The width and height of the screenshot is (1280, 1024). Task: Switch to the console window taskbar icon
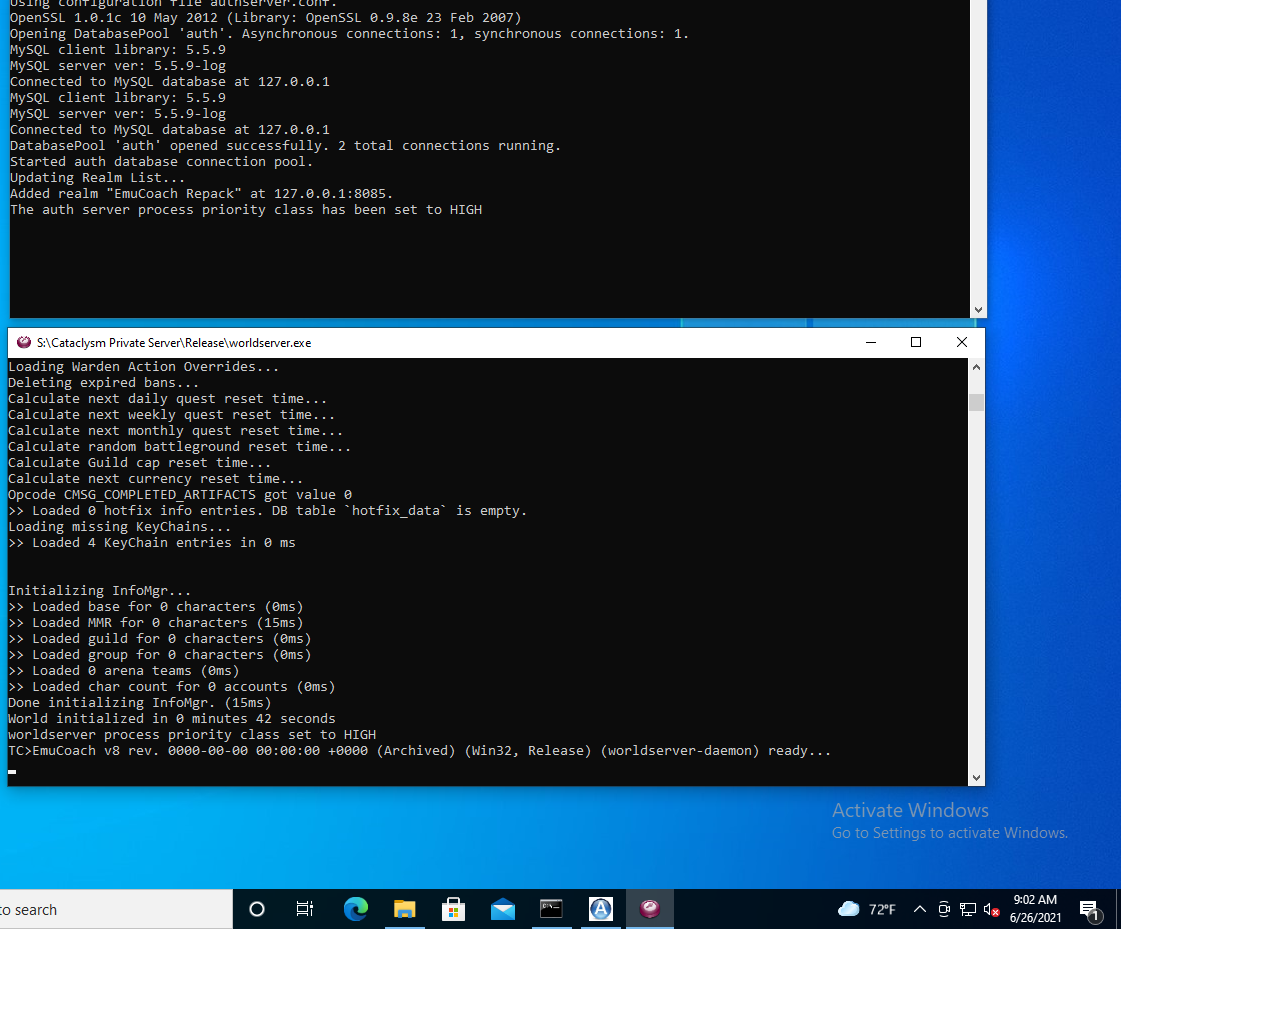click(x=551, y=909)
